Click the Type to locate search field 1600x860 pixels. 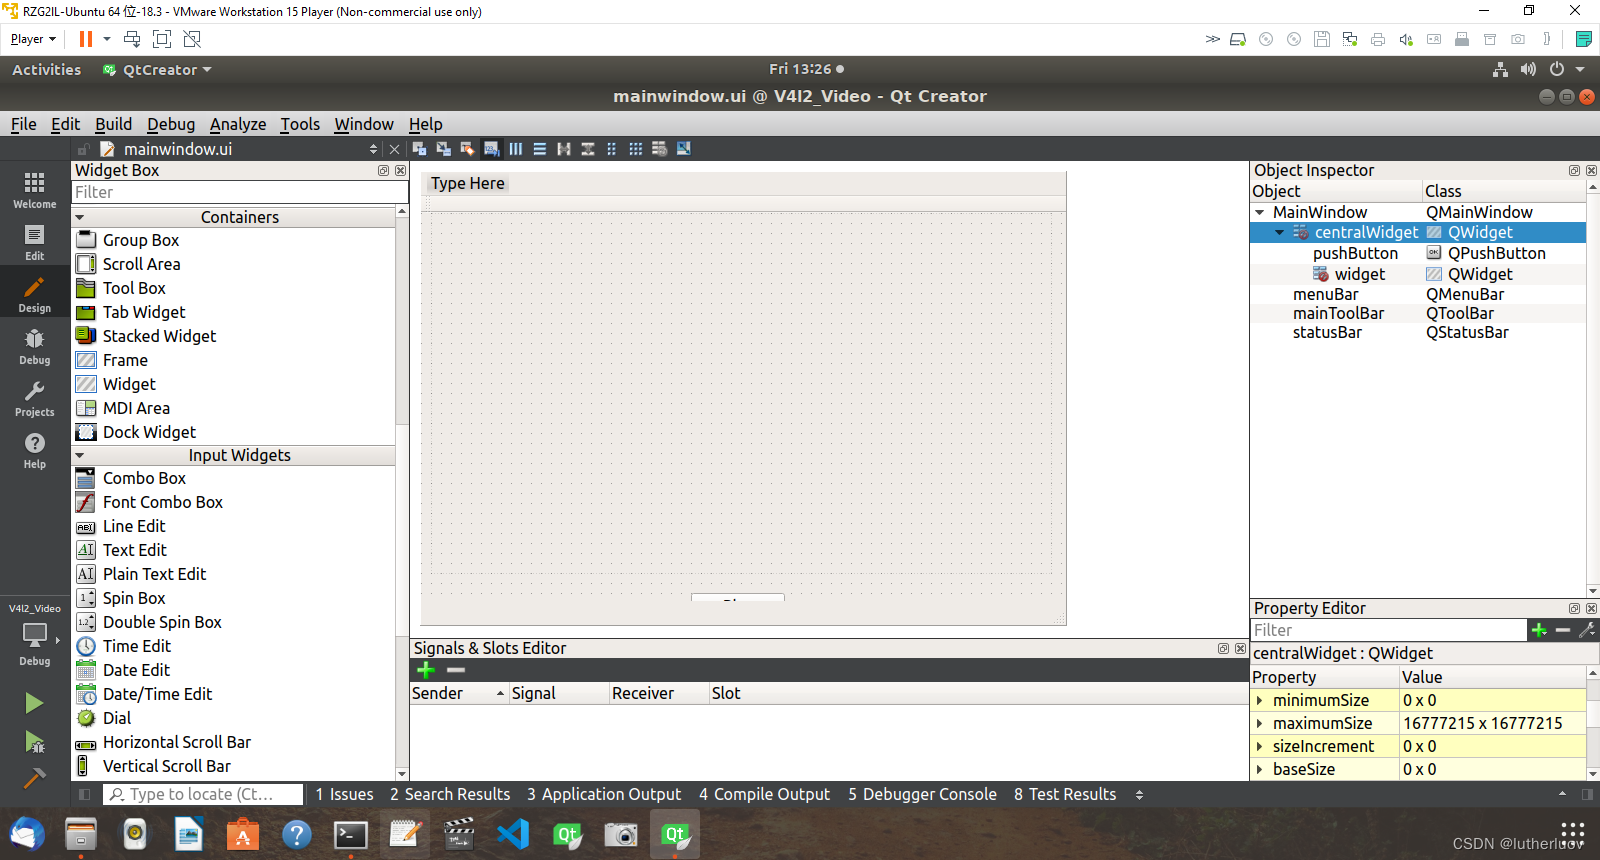click(203, 794)
